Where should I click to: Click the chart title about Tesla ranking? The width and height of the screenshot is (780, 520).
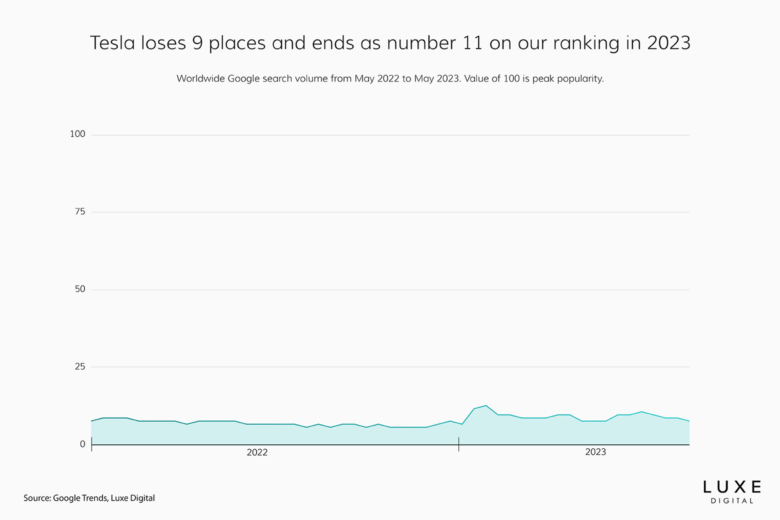click(390, 44)
